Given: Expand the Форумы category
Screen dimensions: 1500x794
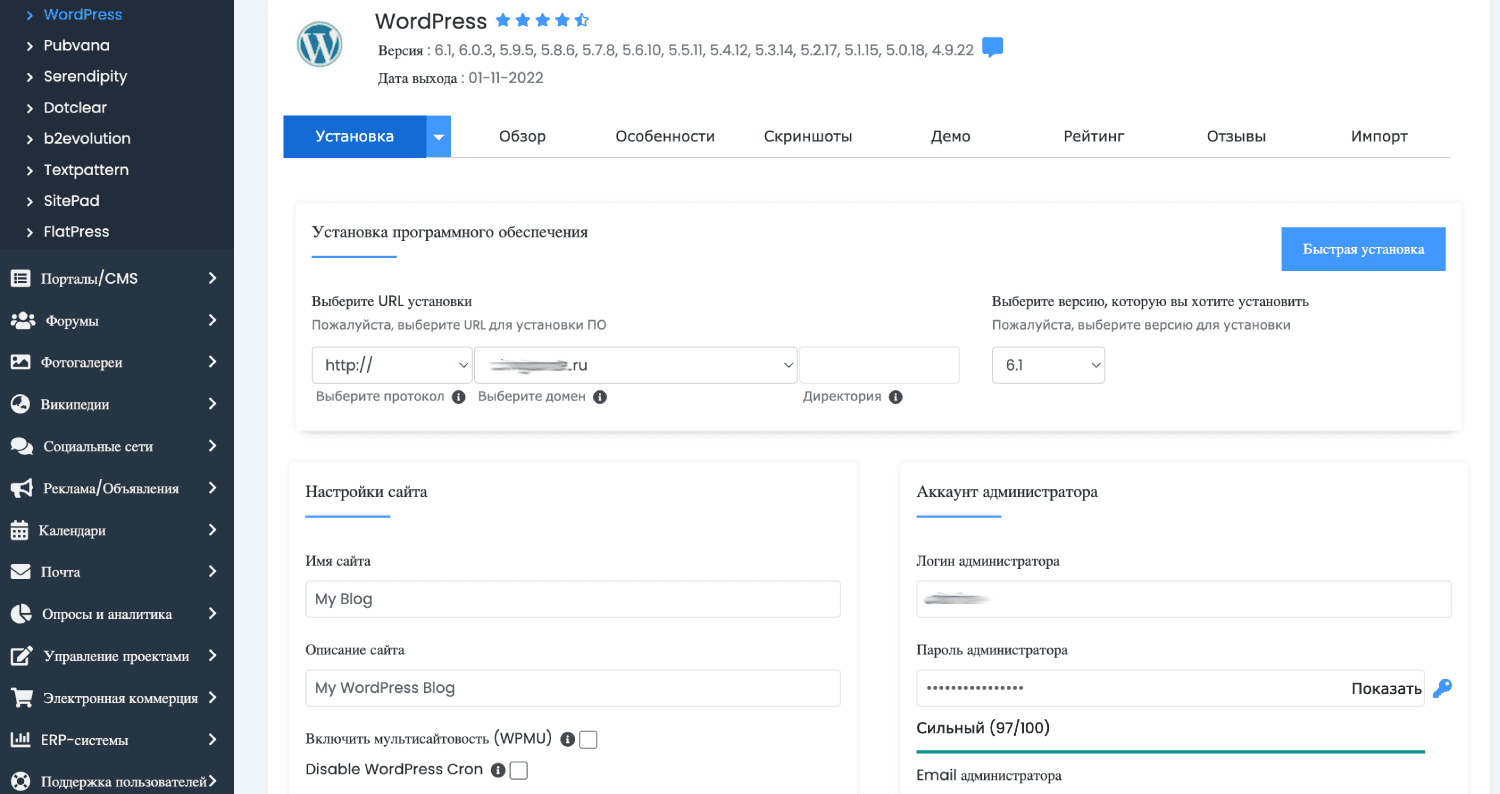Looking at the screenshot, I should (212, 320).
